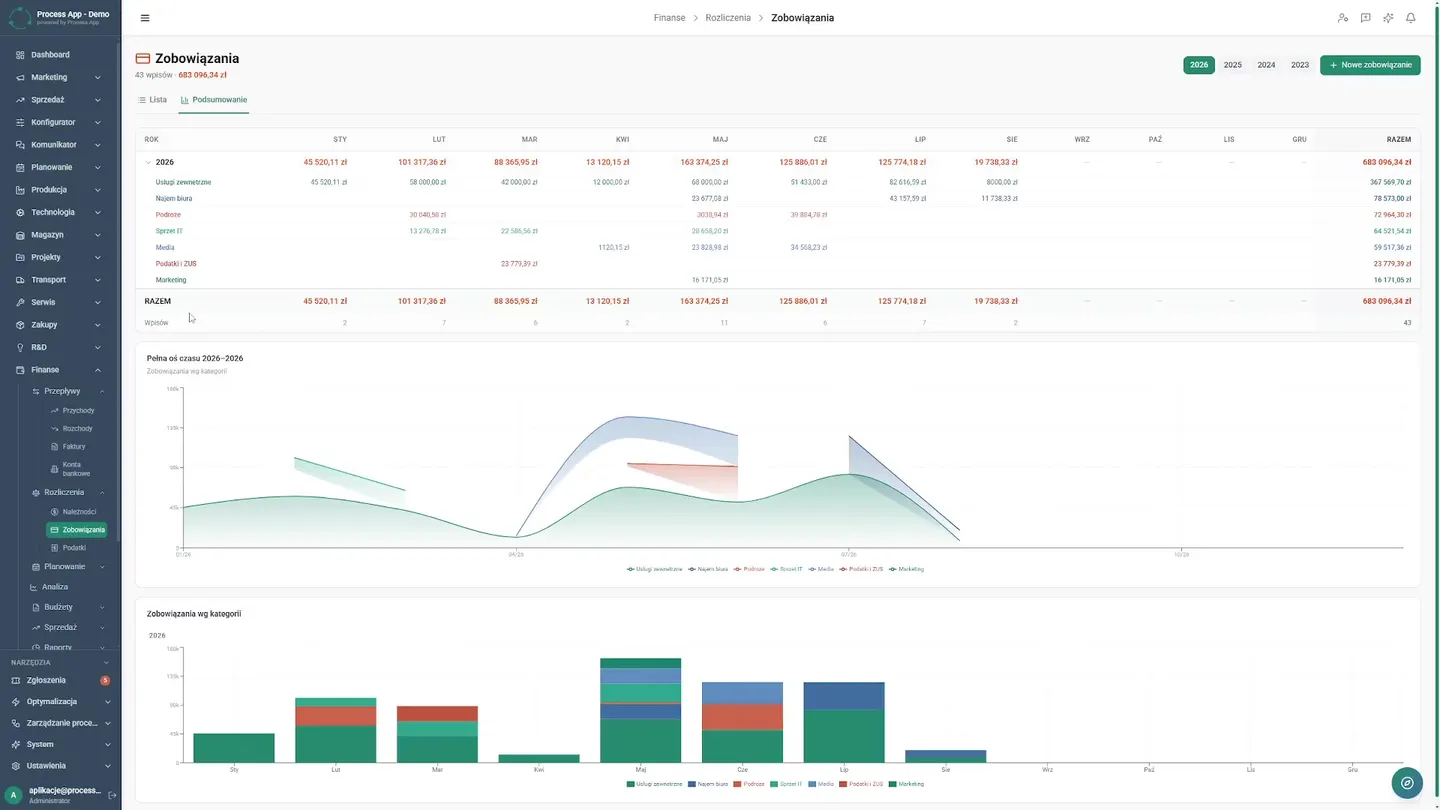Toggle Media in bar chart legend
This screenshot has width=1440, height=810.
point(821,784)
